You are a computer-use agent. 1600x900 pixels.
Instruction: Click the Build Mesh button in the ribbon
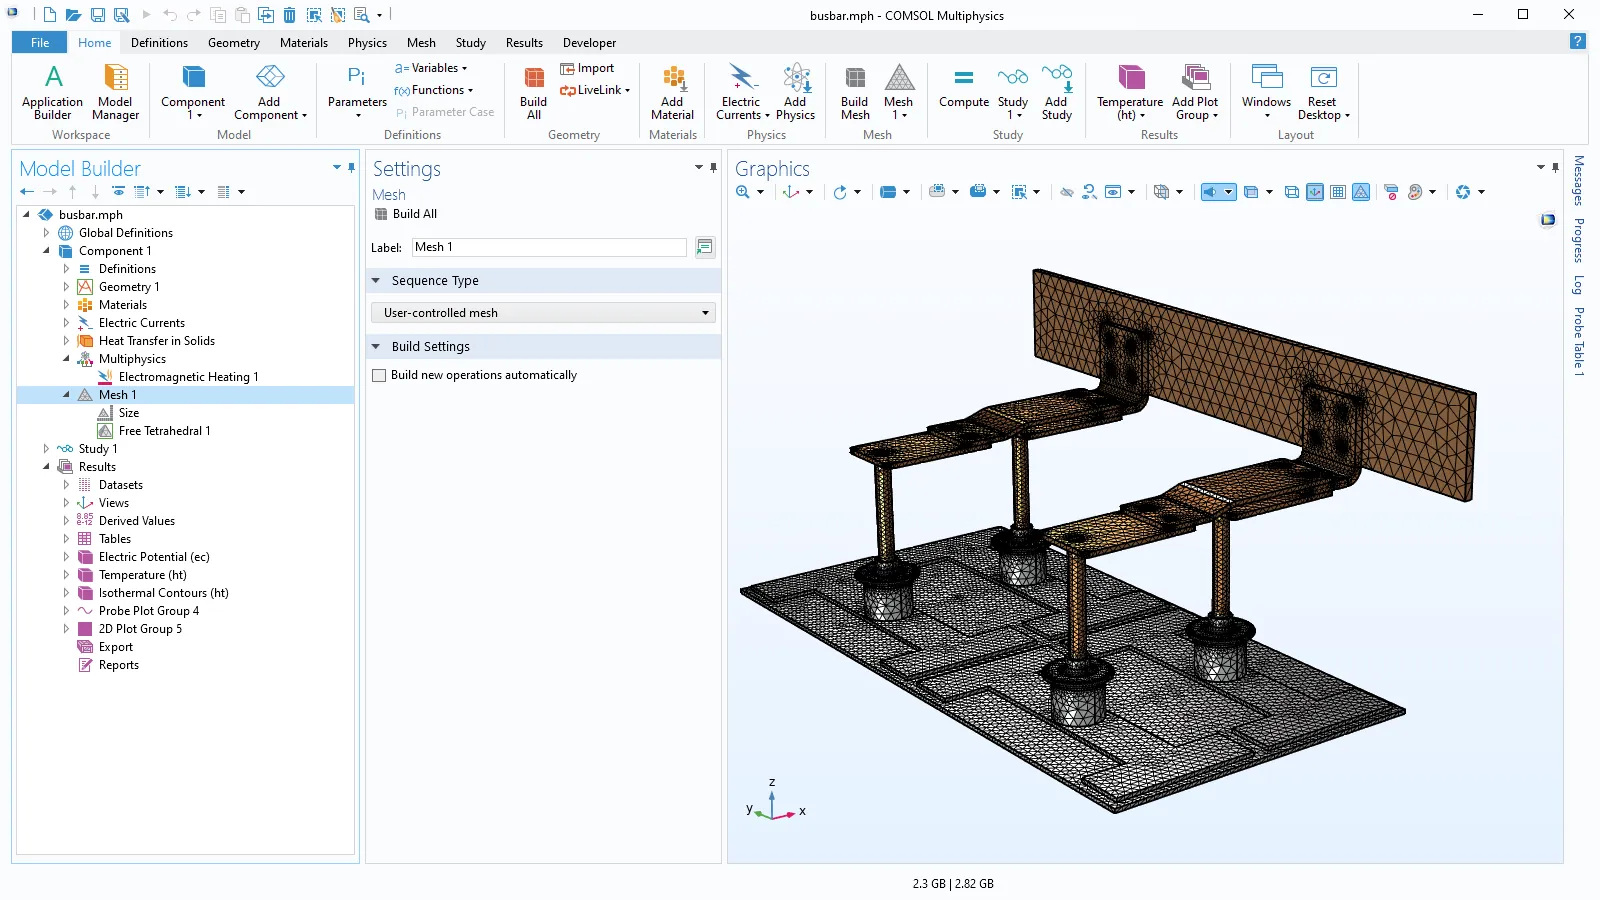[854, 92]
